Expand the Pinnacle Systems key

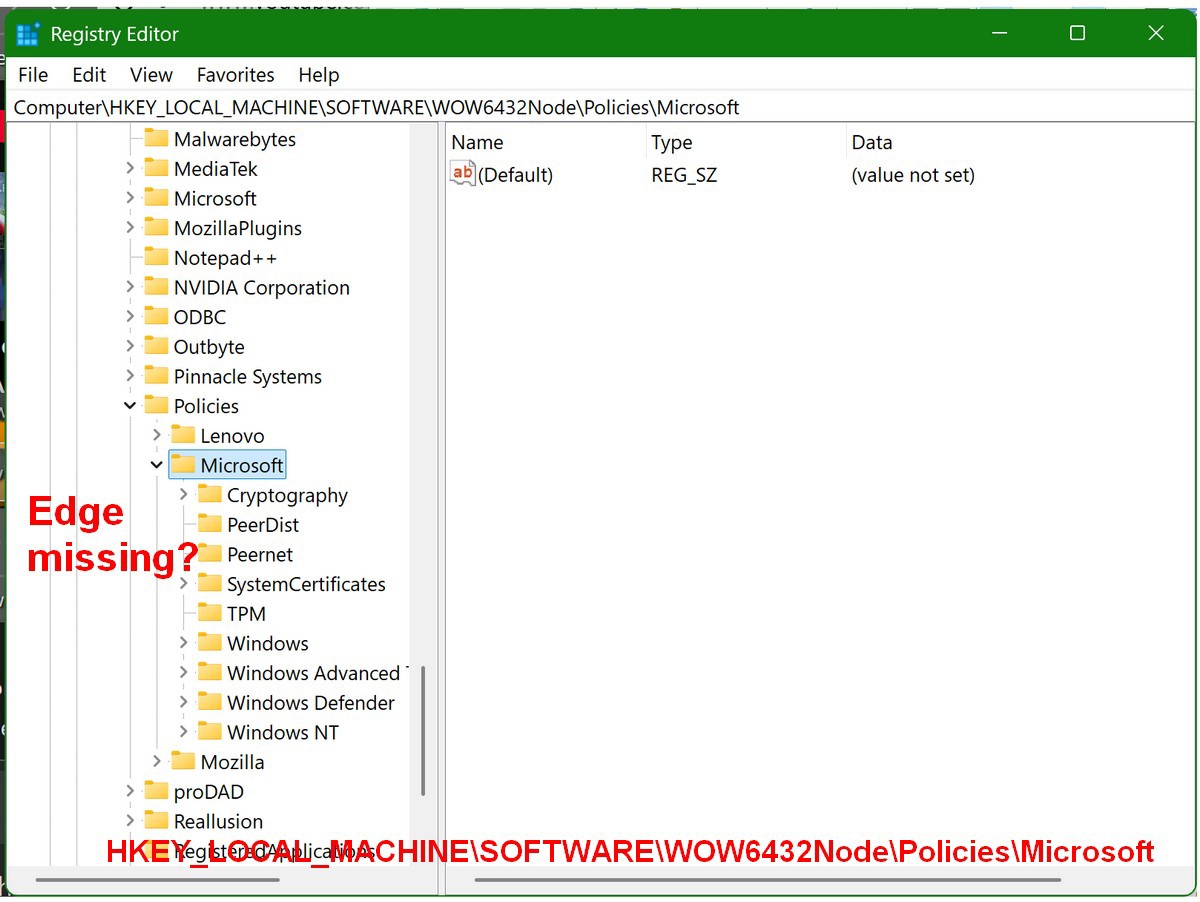pyautogui.click(x=130, y=377)
